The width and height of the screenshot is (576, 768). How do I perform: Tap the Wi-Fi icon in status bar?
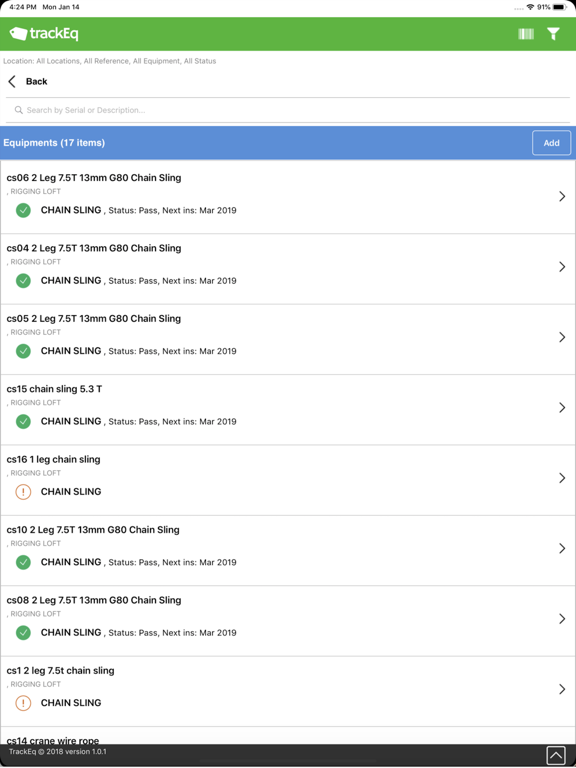tap(530, 7)
